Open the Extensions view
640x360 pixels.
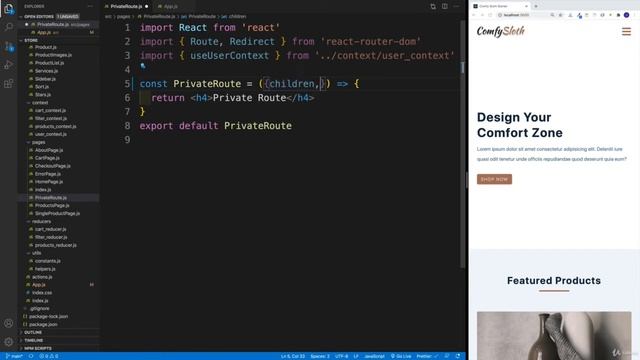(x=9, y=84)
